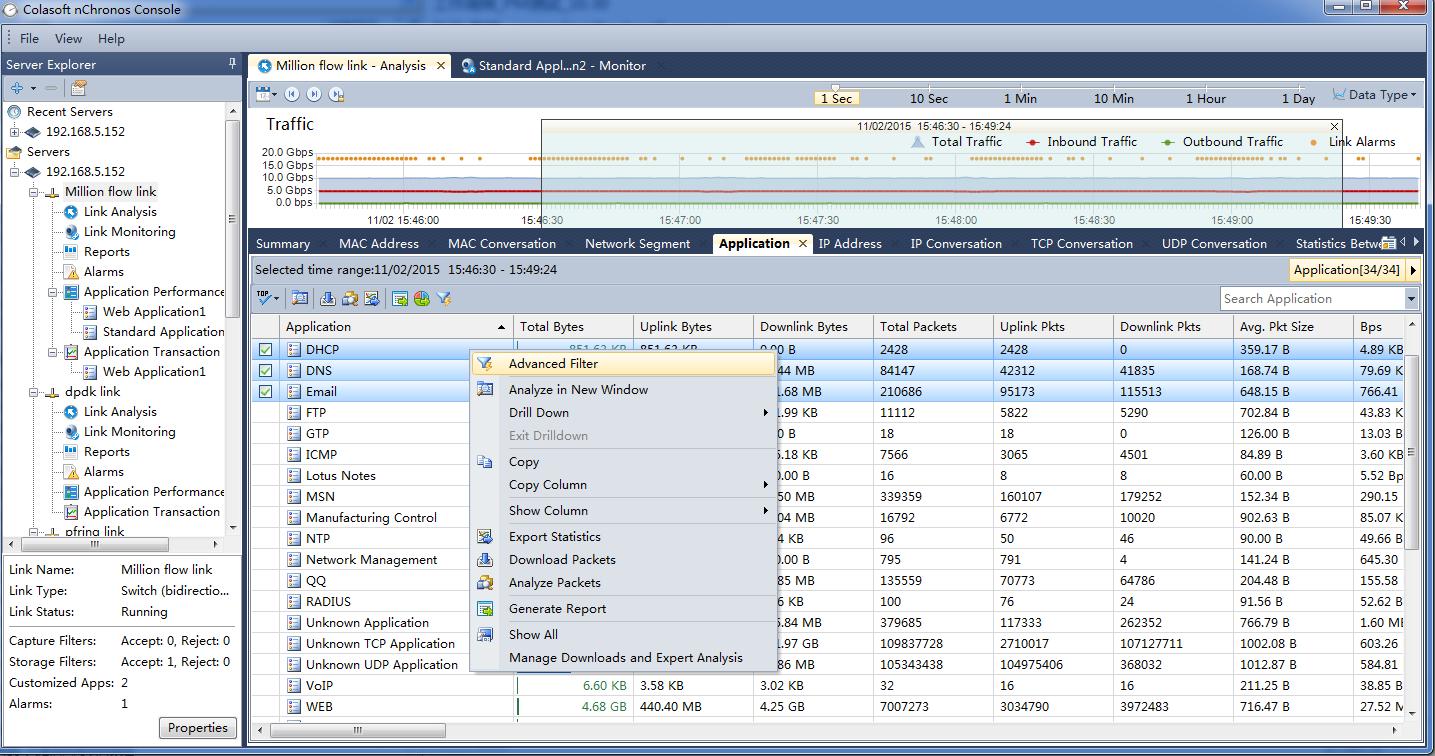Expand 192.168.5.152 under Recent Servers
Screen dimensions: 1435x756
15,132
